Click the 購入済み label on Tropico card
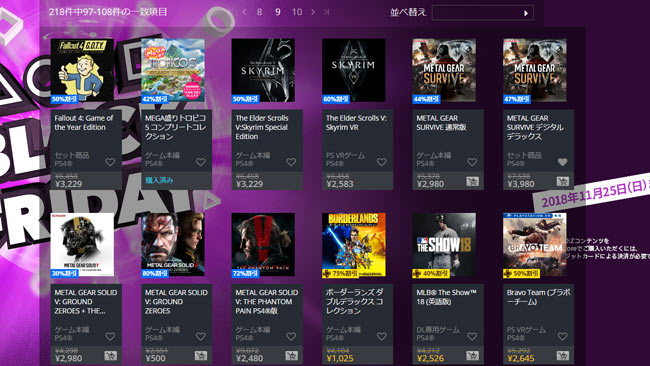Image resolution: width=650 pixels, height=366 pixels. (159, 180)
